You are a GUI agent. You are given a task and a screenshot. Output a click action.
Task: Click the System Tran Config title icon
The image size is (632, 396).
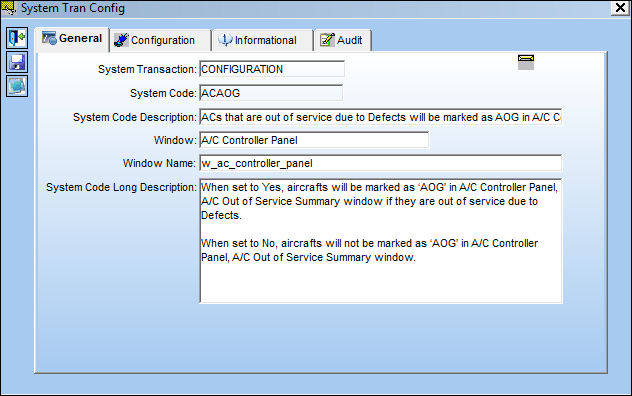click(8, 8)
